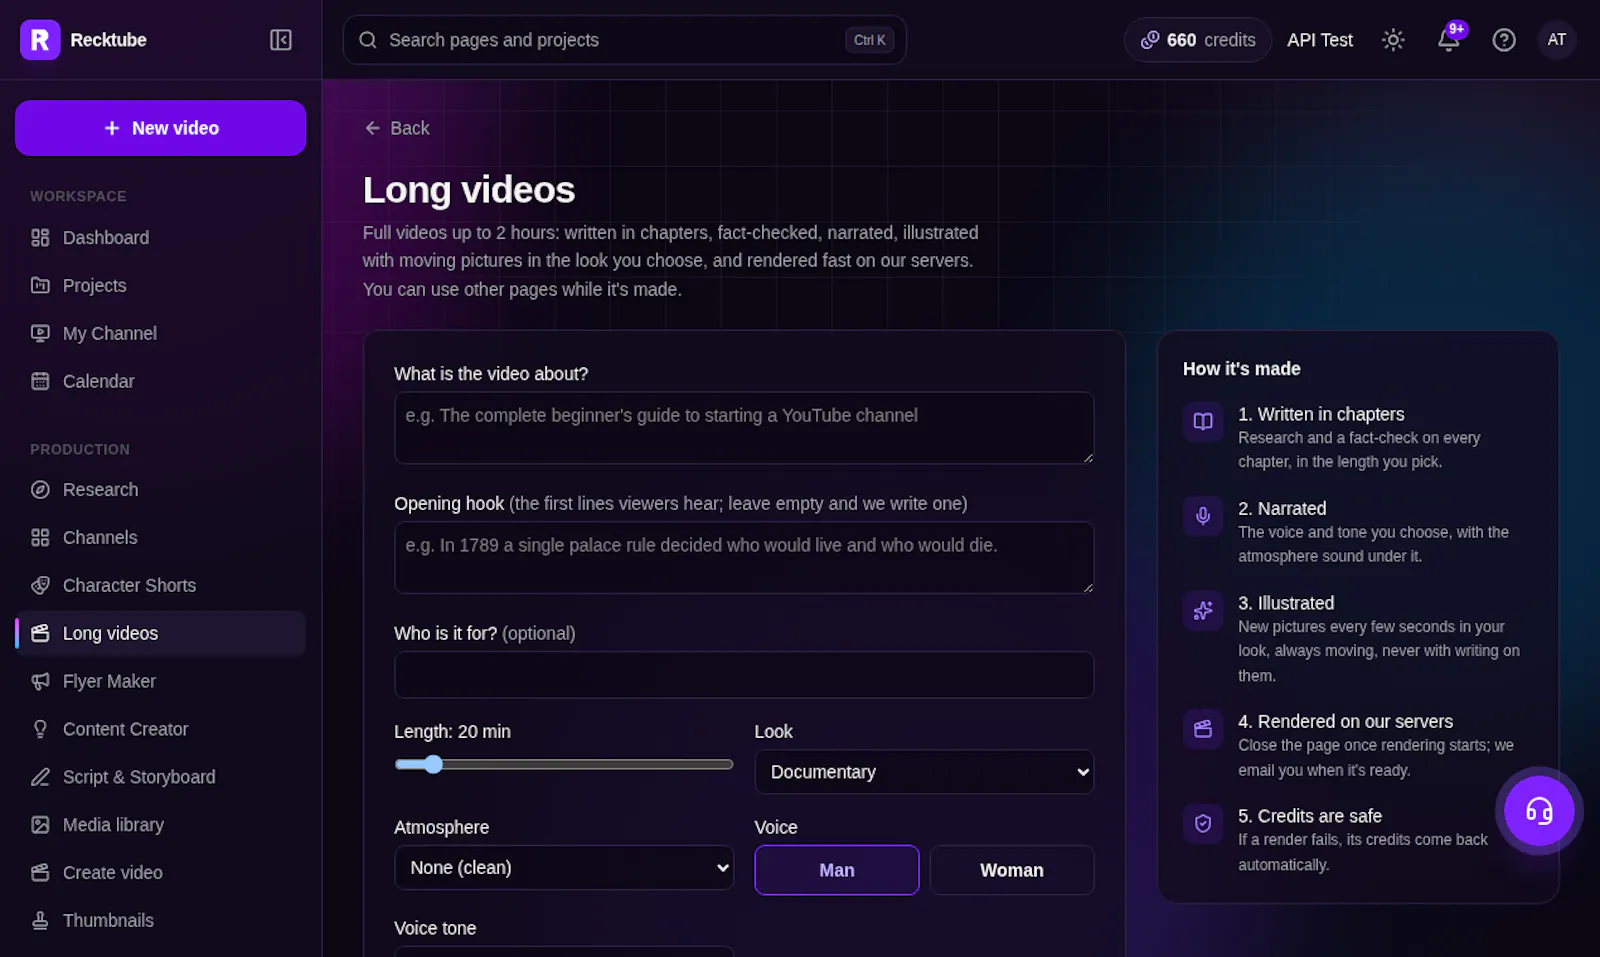This screenshot has width=1600, height=957.
Task: Open Thumbnails page
Action: [x=160, y=921]
